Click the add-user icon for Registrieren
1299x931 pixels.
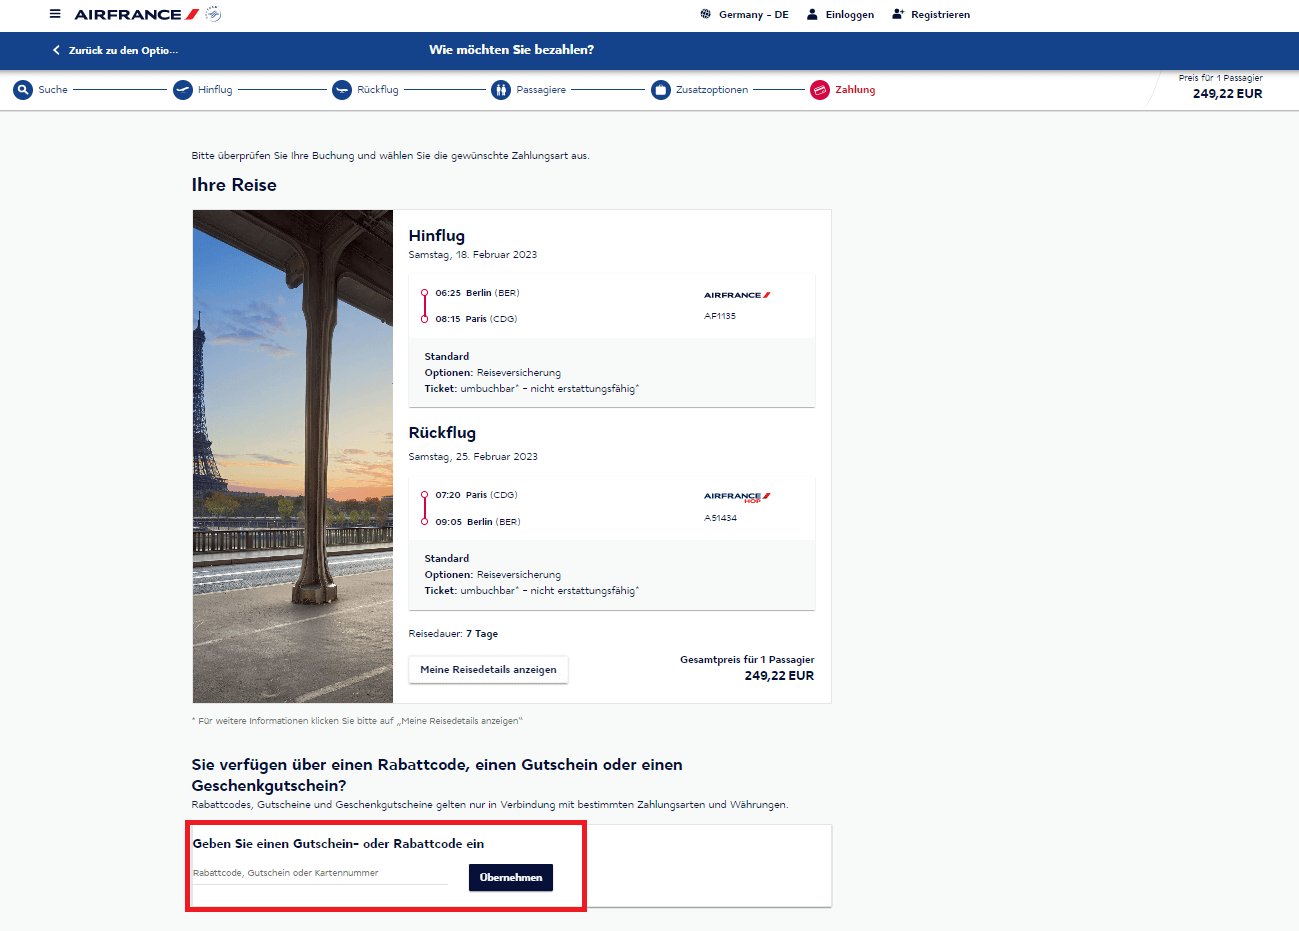coord(898,14)
